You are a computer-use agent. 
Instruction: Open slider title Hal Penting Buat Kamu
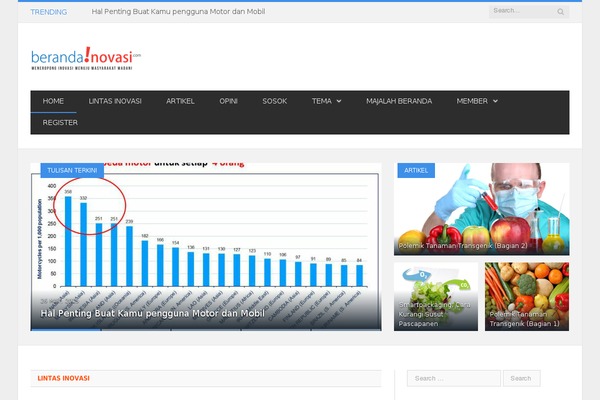(153, 313)
